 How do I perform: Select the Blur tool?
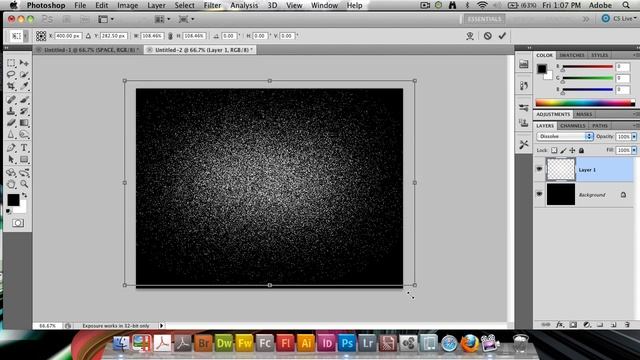(11, 135)
